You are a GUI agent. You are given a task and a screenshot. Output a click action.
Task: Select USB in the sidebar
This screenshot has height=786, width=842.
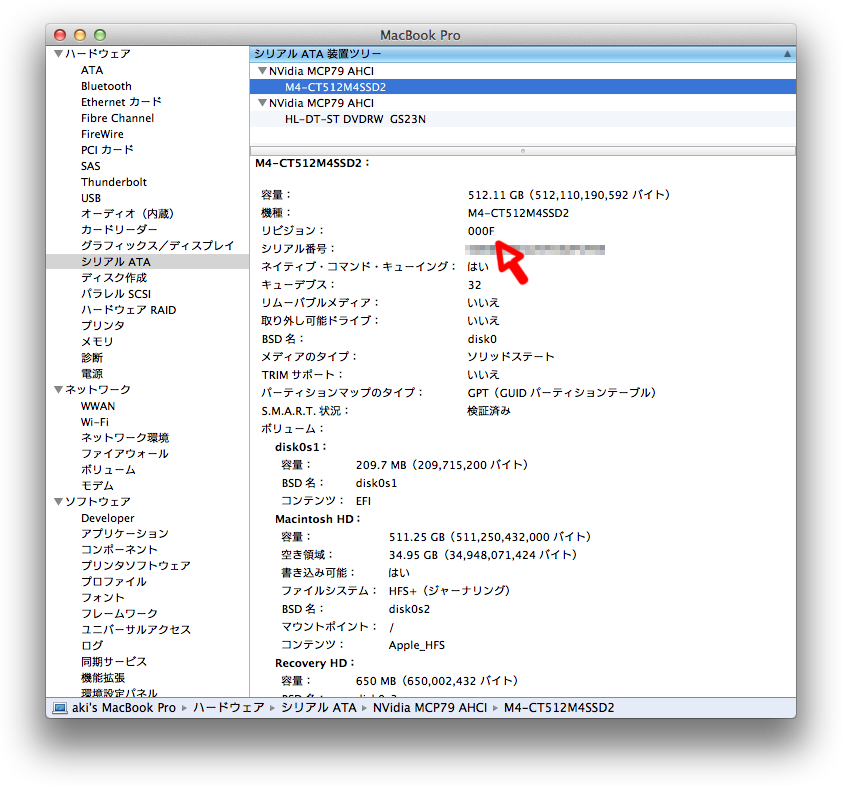(x=91, y=198)
